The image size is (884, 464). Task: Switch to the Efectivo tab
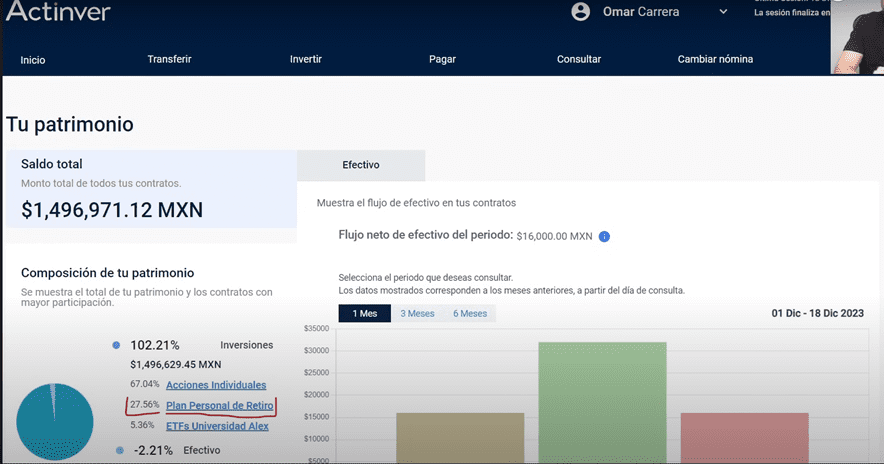coord(360,165)
